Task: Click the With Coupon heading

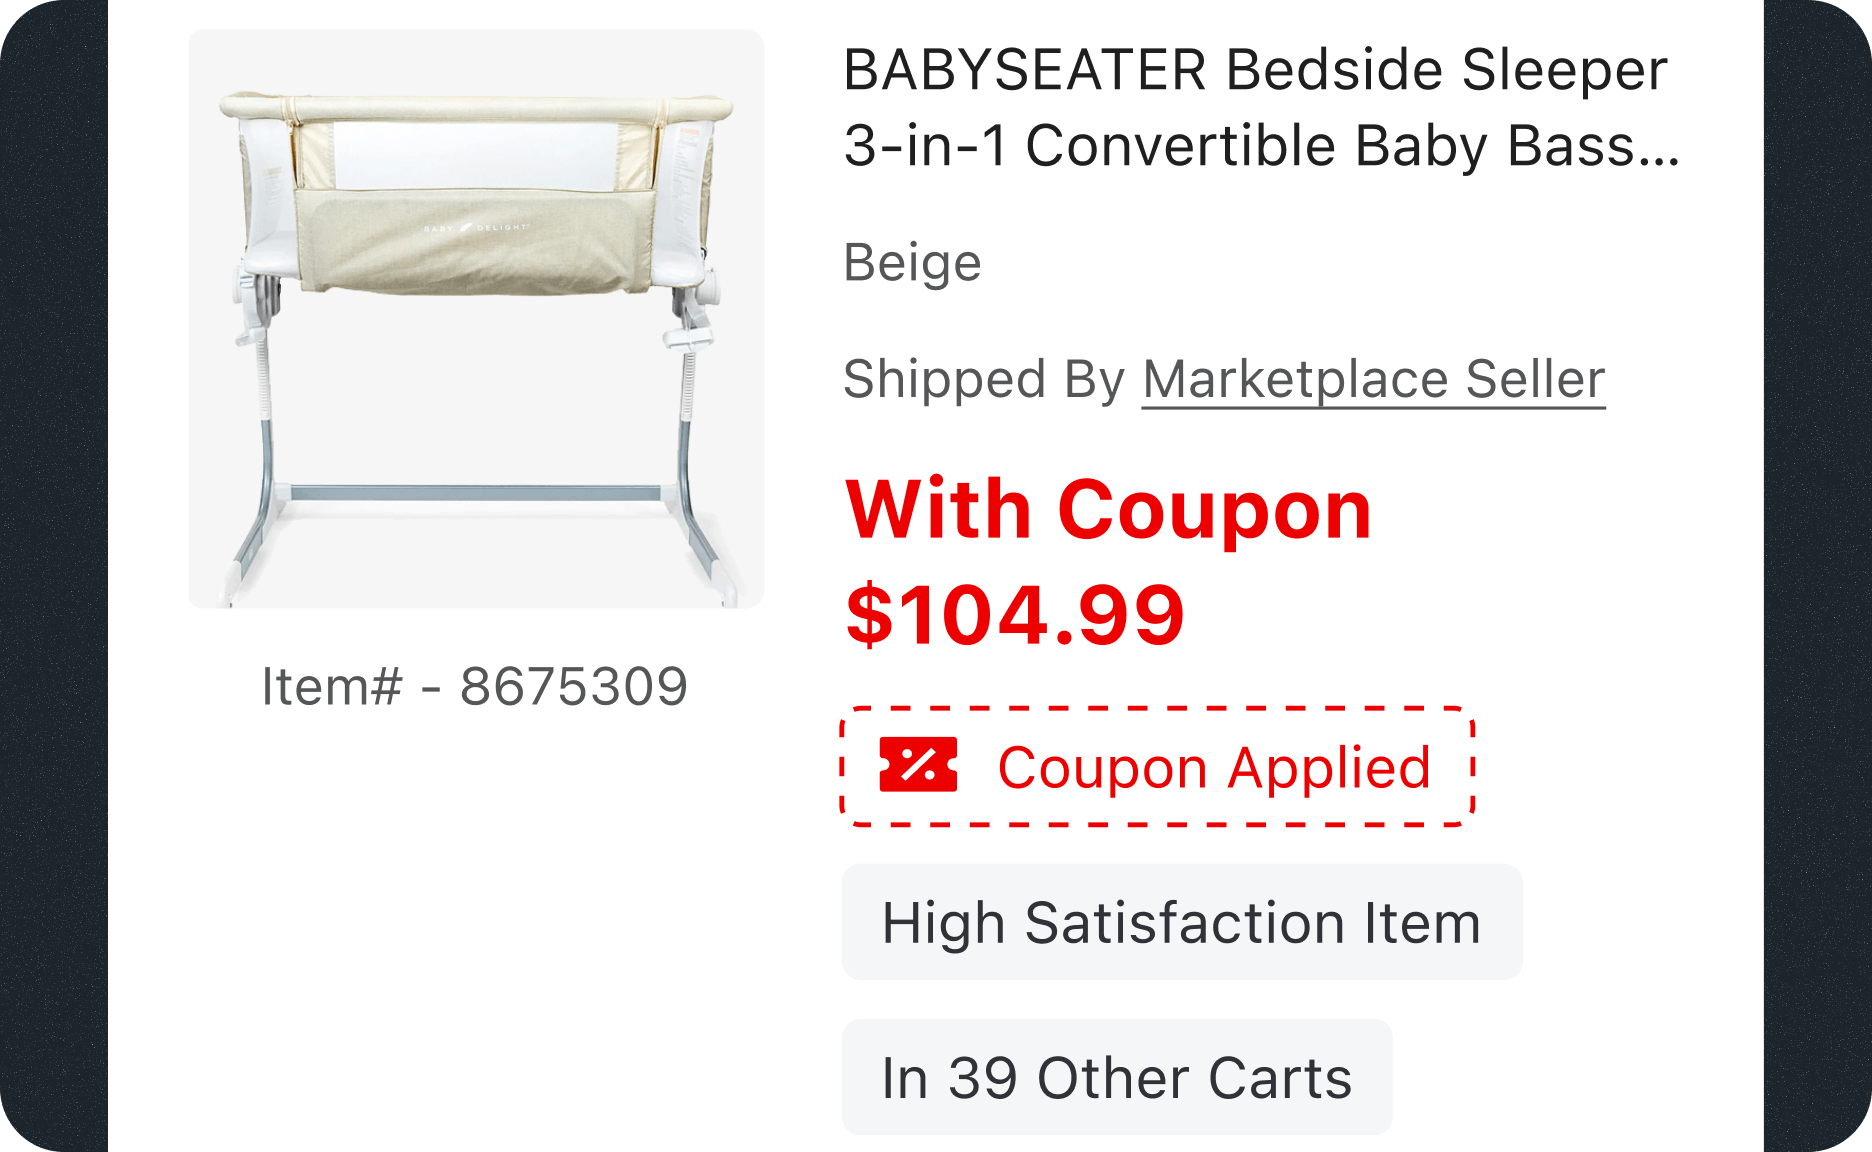Action: pyautogui.click(x=1108, y=510)
